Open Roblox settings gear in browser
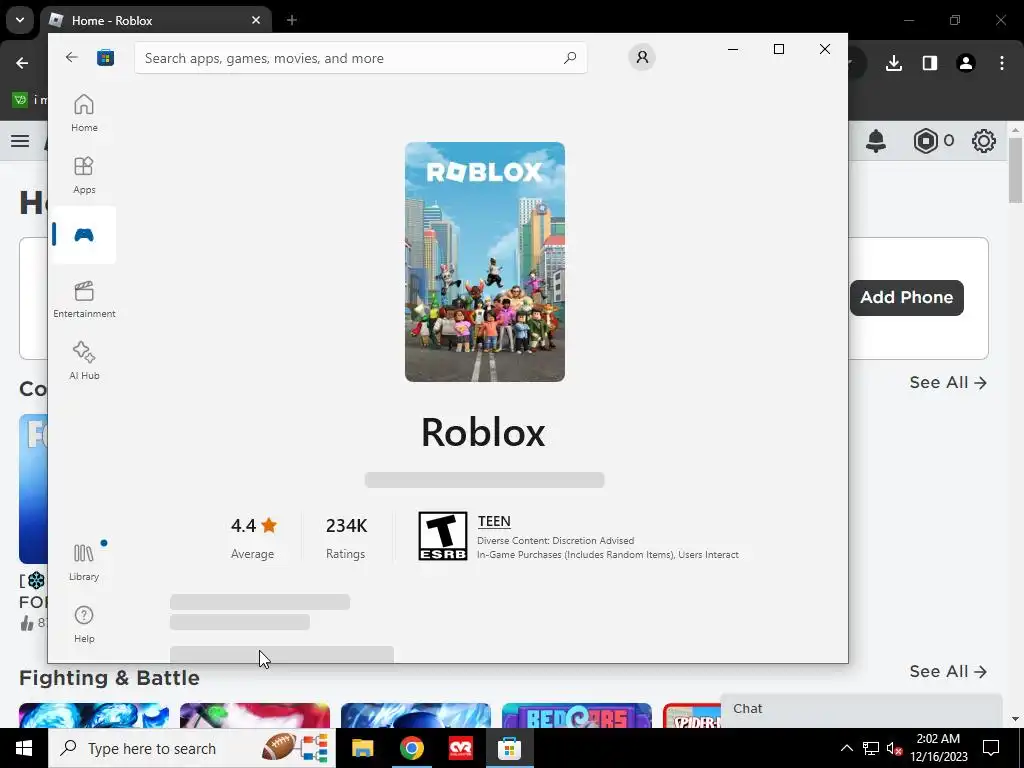The image size is (1024, 768). click(984, 141)
